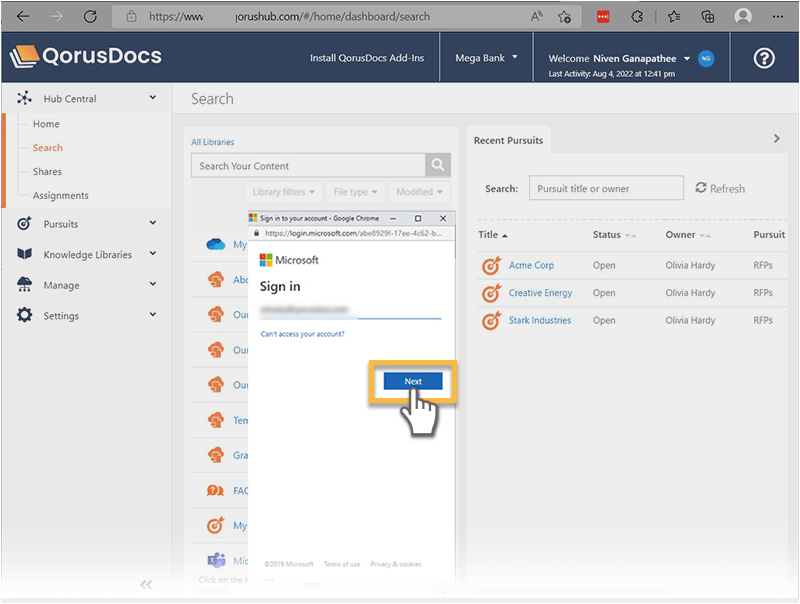
Task: Open Settings using the gear icon
Action: pos(24,315)
